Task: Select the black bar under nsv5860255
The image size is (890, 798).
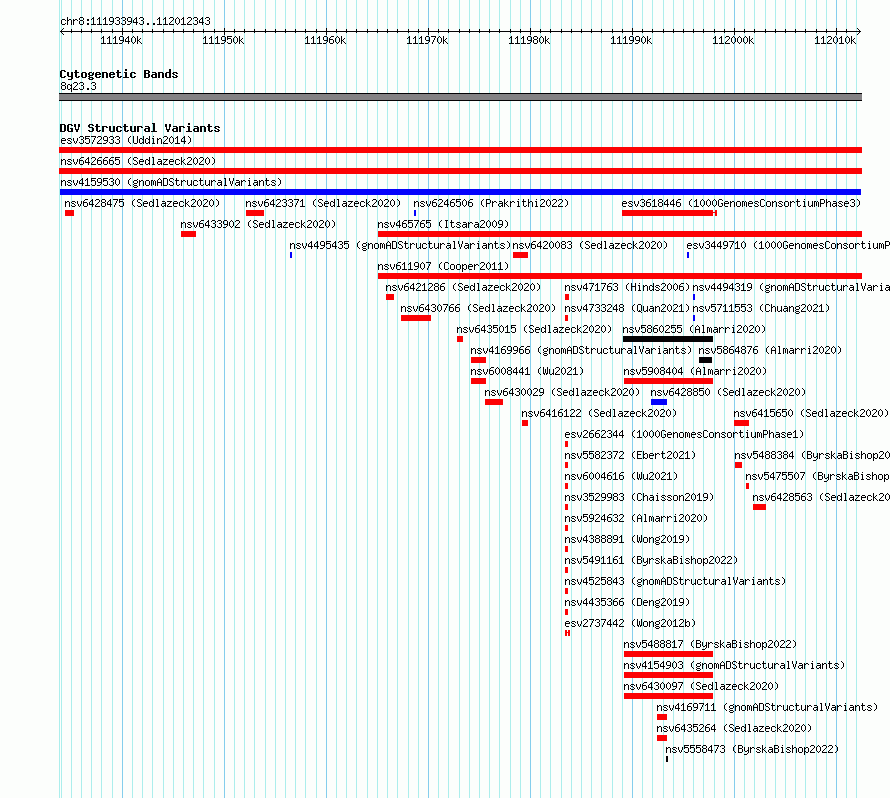Action: point(668,339)
